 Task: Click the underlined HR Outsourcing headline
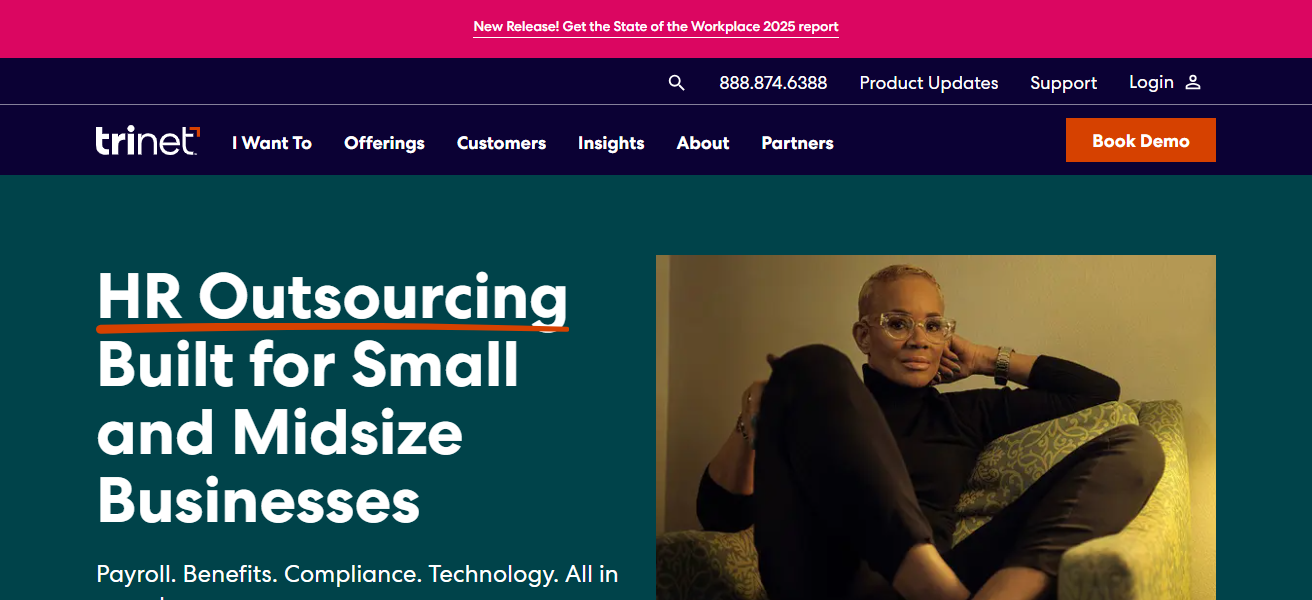click(333, 300)
